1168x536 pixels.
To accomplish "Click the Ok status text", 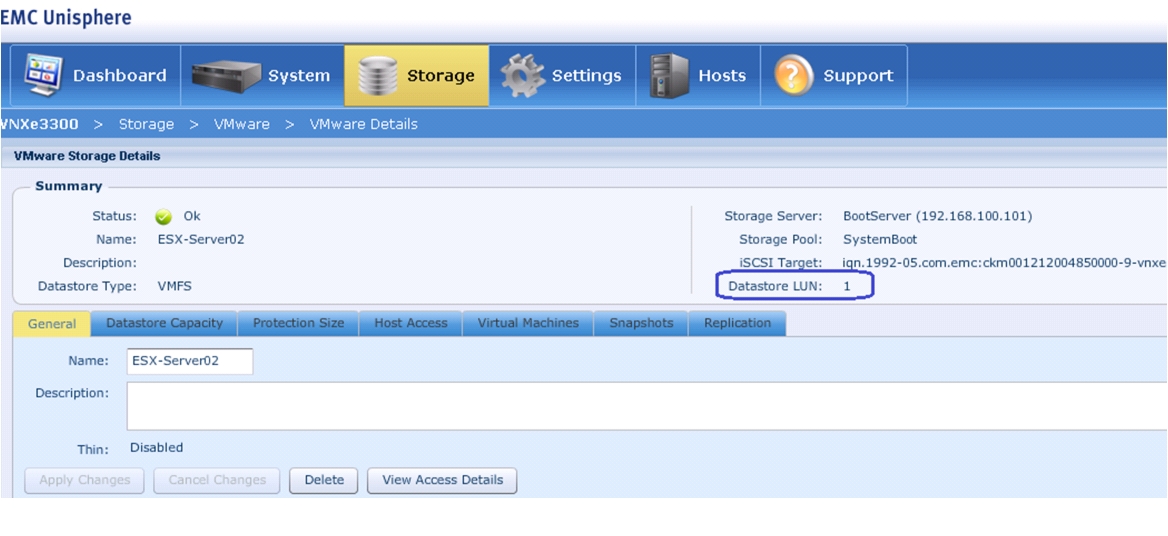I will tap(192, 217).
